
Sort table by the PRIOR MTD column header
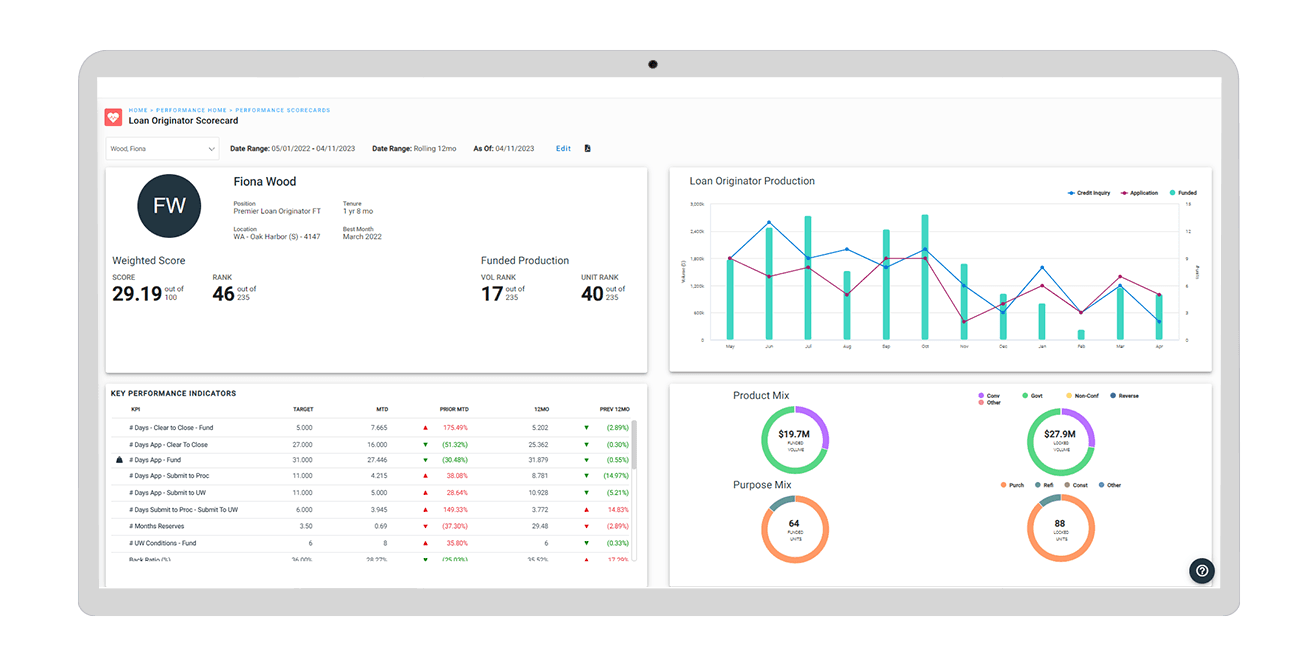[453, 409]
